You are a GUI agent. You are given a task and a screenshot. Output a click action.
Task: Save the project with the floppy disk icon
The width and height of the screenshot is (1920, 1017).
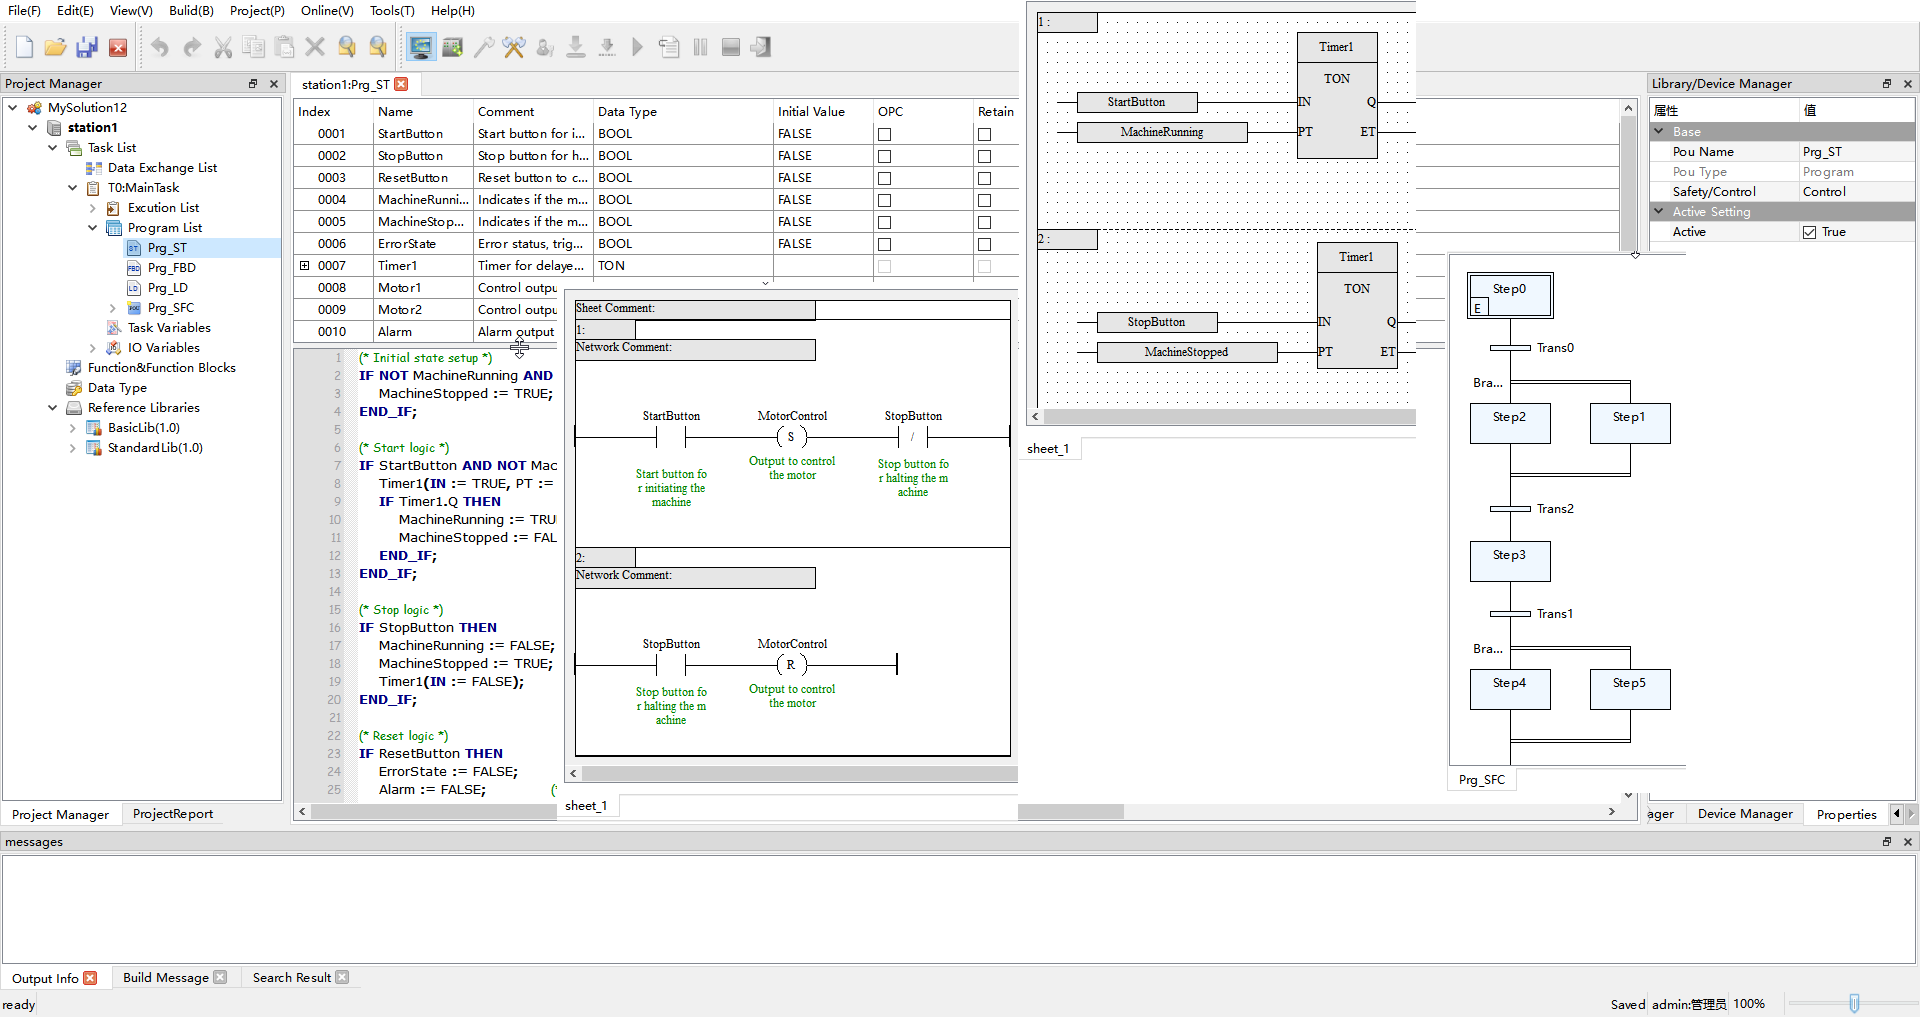coord(87,47)
